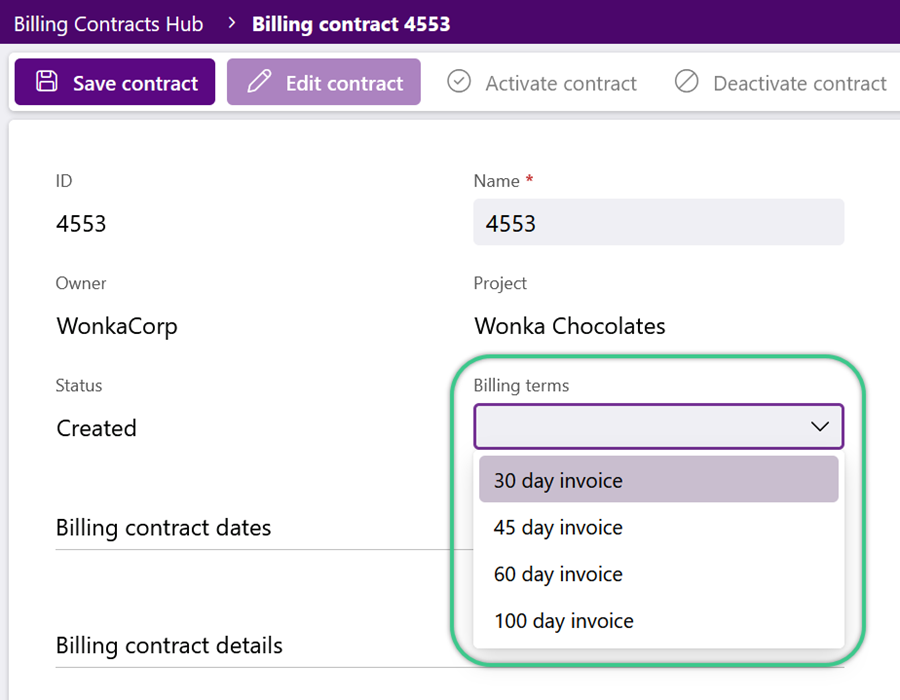Collapse the Billing terms dropdown arrow
The width and height of the screenshot is (900, 700).
click(820, 426)
